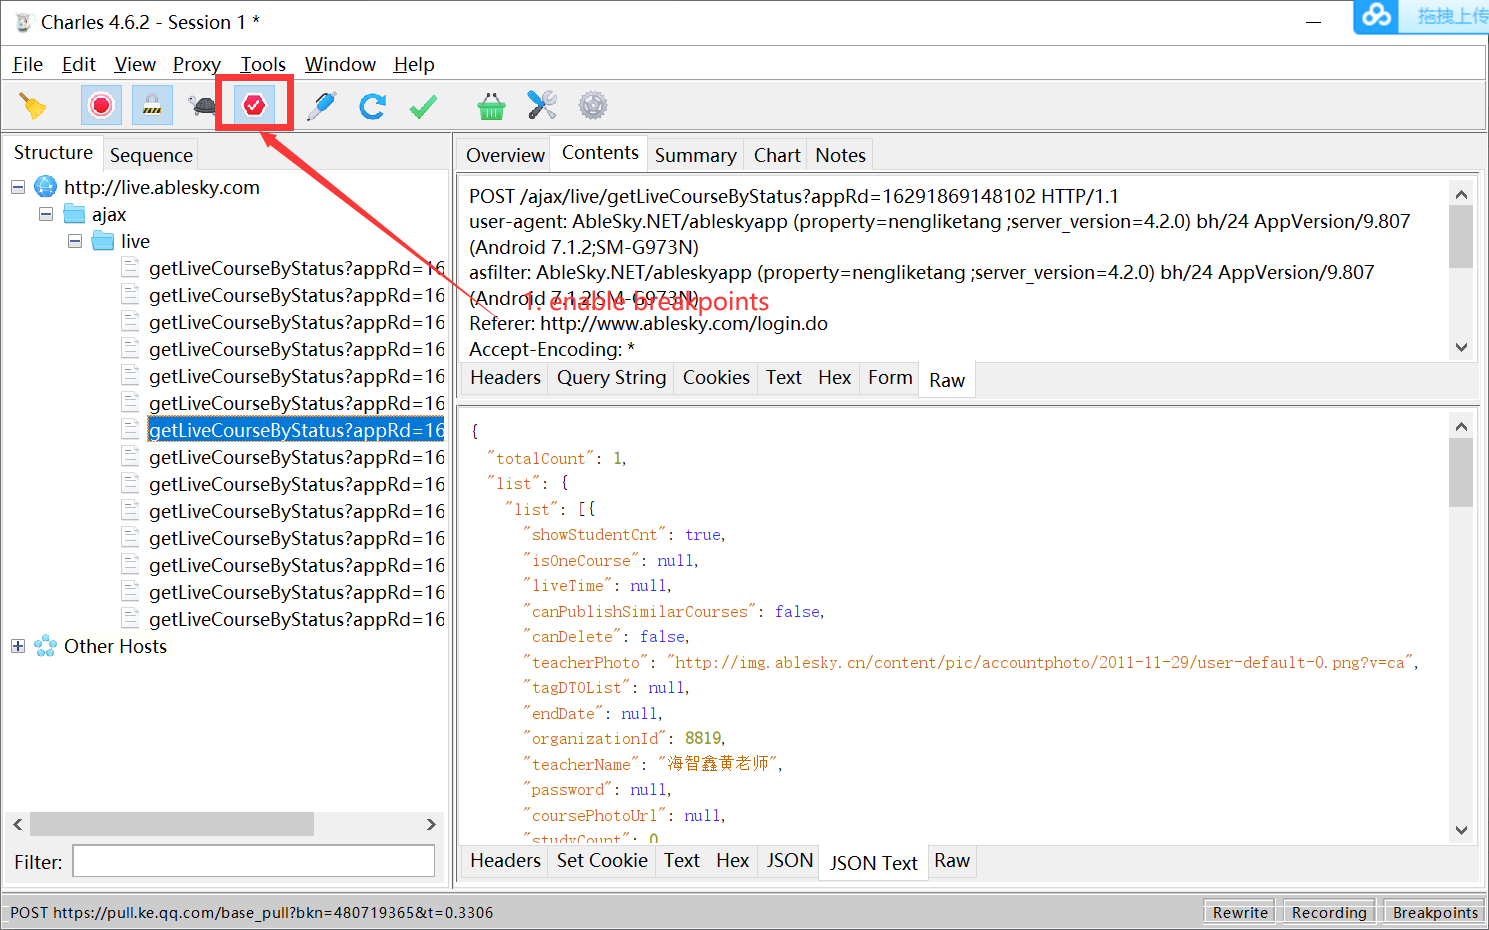The width and height of the screenshot is (1489, 930).
Task: Click the green basket purchase icon
Action: coord(491,106)
